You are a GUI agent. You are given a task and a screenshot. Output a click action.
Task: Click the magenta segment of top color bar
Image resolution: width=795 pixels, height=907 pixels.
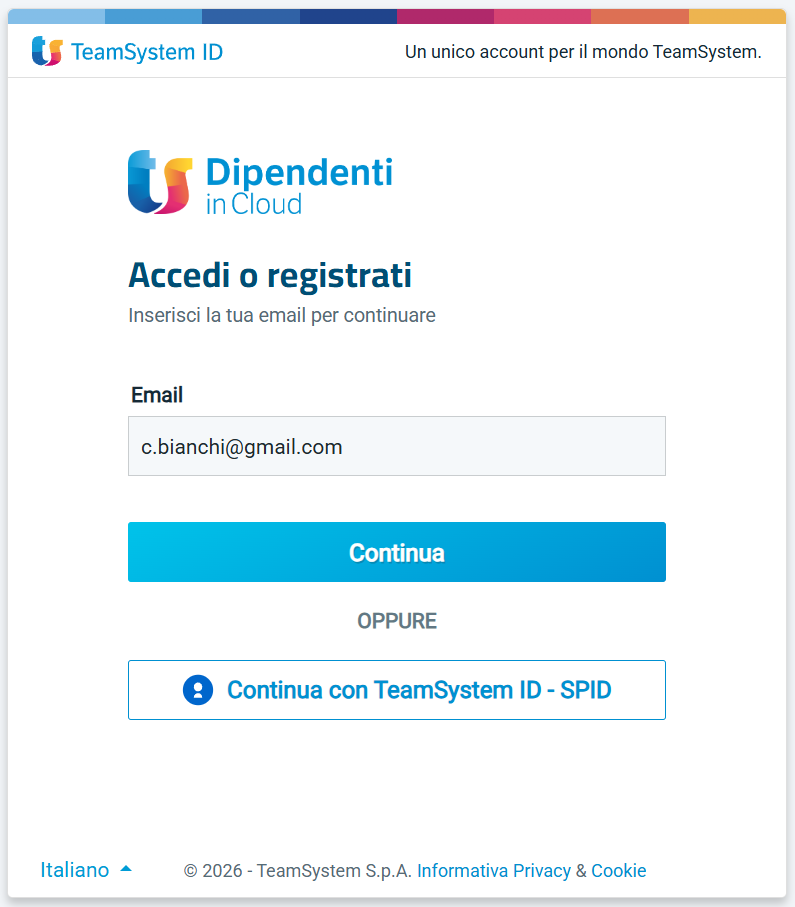click(445, 16)
